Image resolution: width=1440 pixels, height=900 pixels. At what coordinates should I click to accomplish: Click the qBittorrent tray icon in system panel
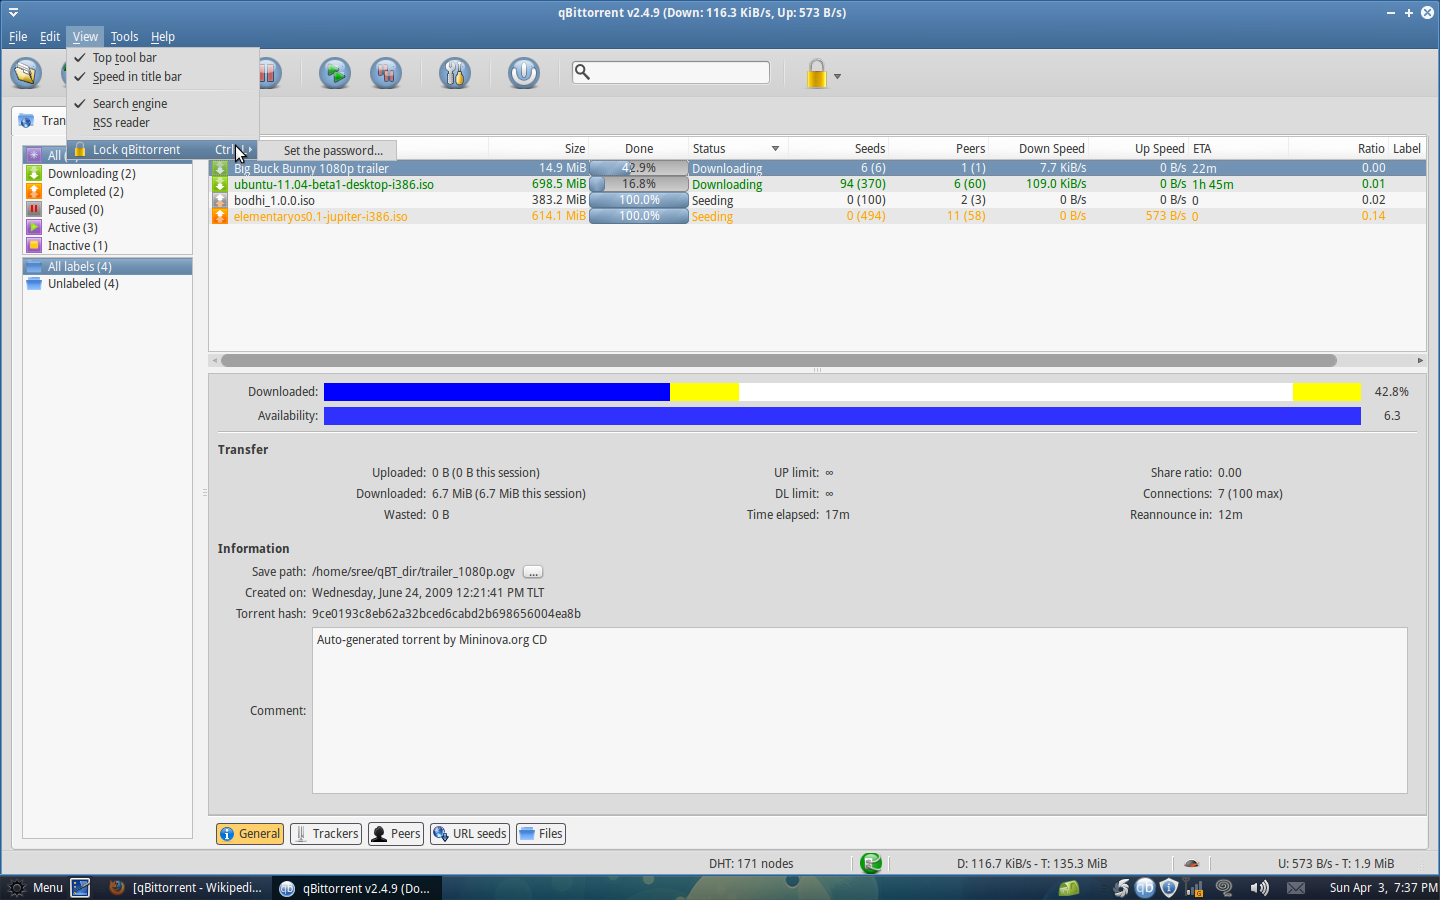(x=1145, y=888)
